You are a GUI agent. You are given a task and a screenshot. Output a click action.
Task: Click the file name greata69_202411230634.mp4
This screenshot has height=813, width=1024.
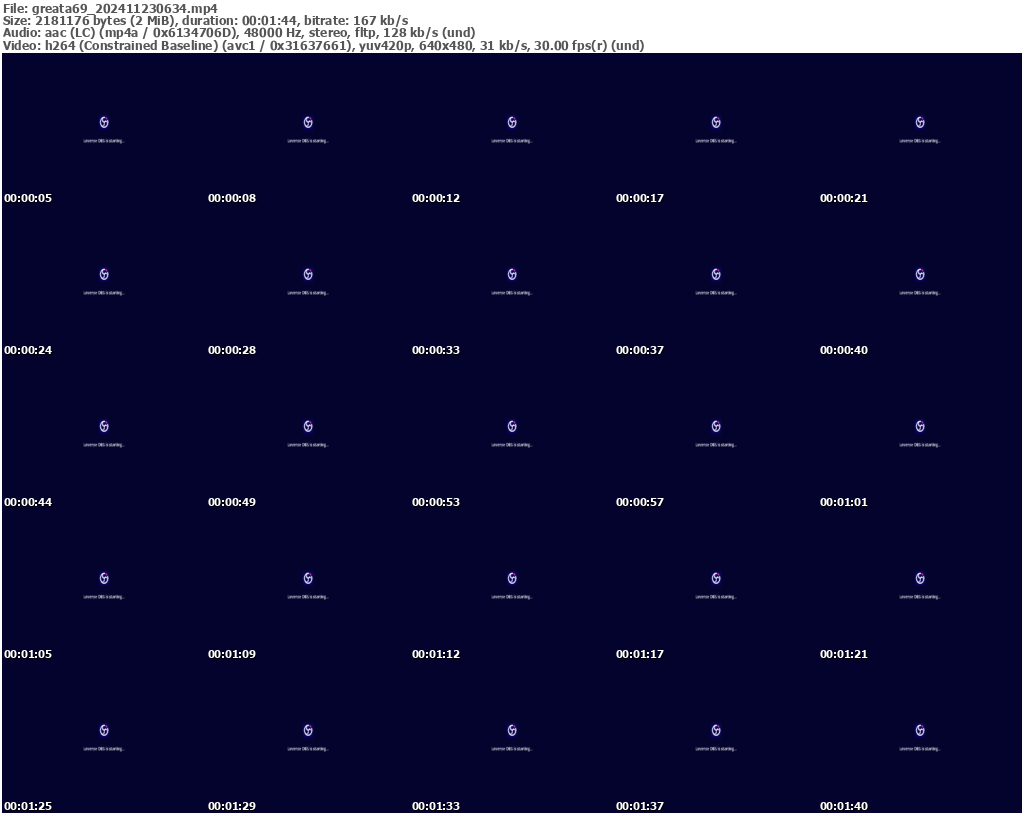click(x=124, y=8)
